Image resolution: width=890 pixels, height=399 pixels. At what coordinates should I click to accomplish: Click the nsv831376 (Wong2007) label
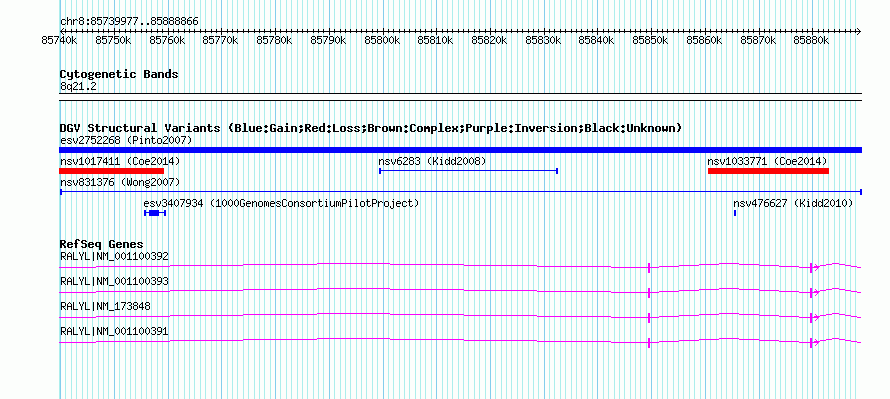click(120, 182)
